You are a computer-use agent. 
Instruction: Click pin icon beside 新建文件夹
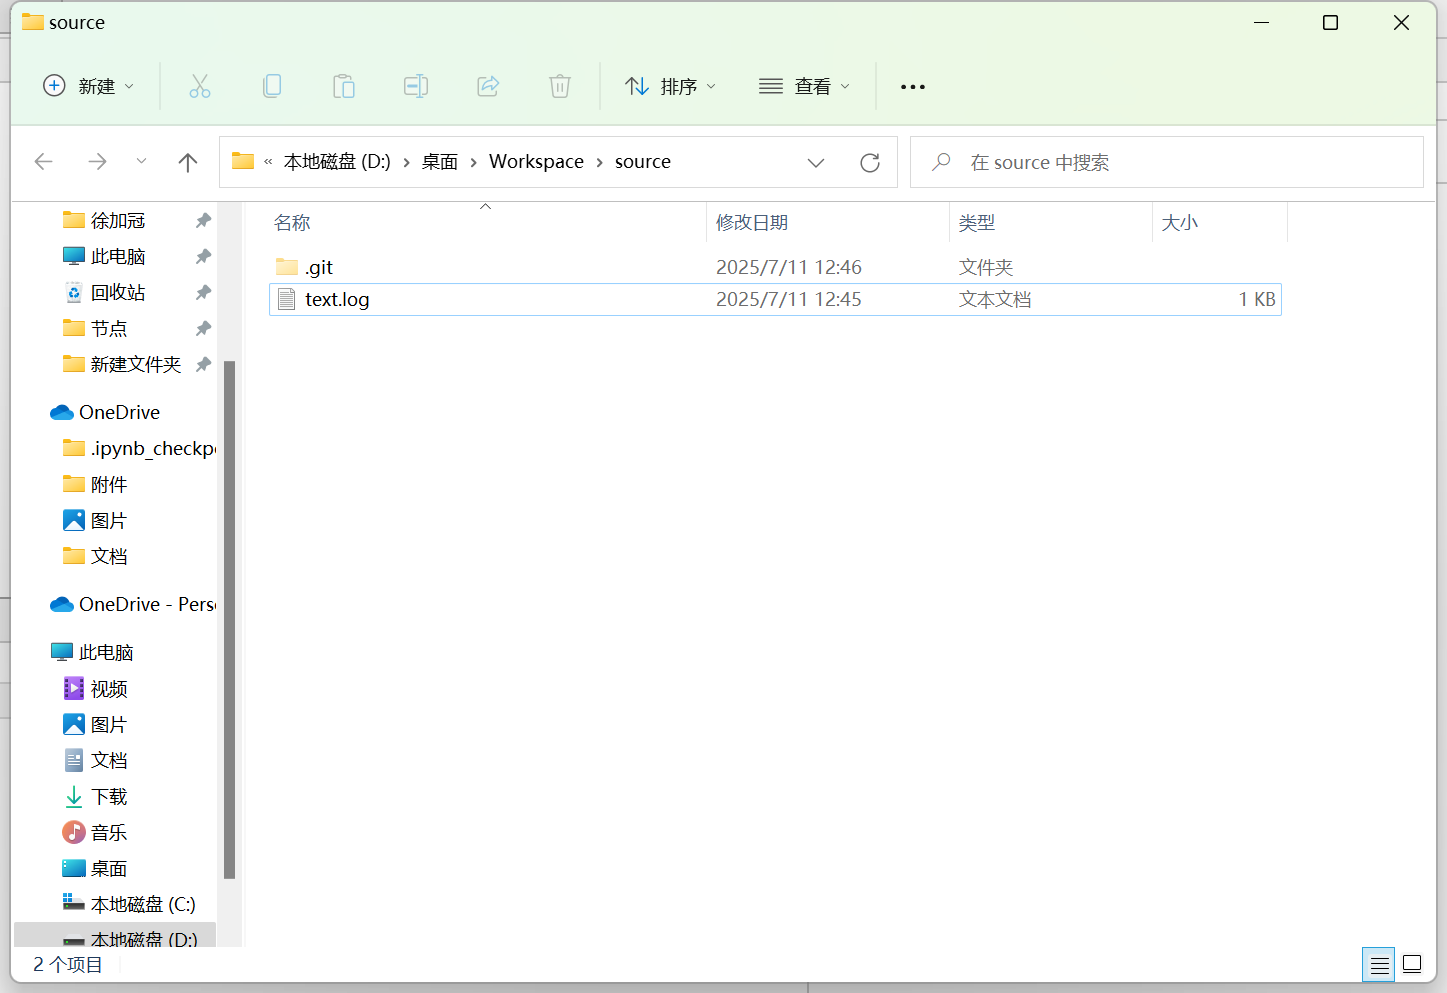pos(203,364)
